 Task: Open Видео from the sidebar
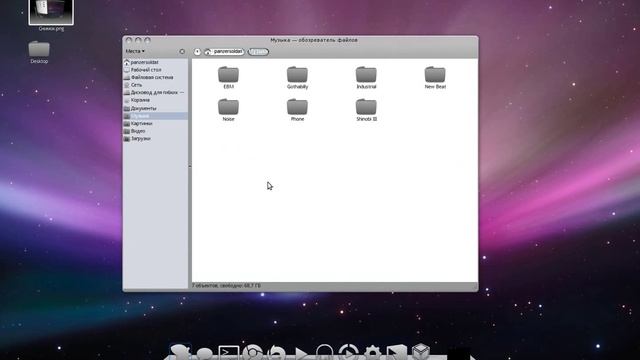click(x=155, y=131)
